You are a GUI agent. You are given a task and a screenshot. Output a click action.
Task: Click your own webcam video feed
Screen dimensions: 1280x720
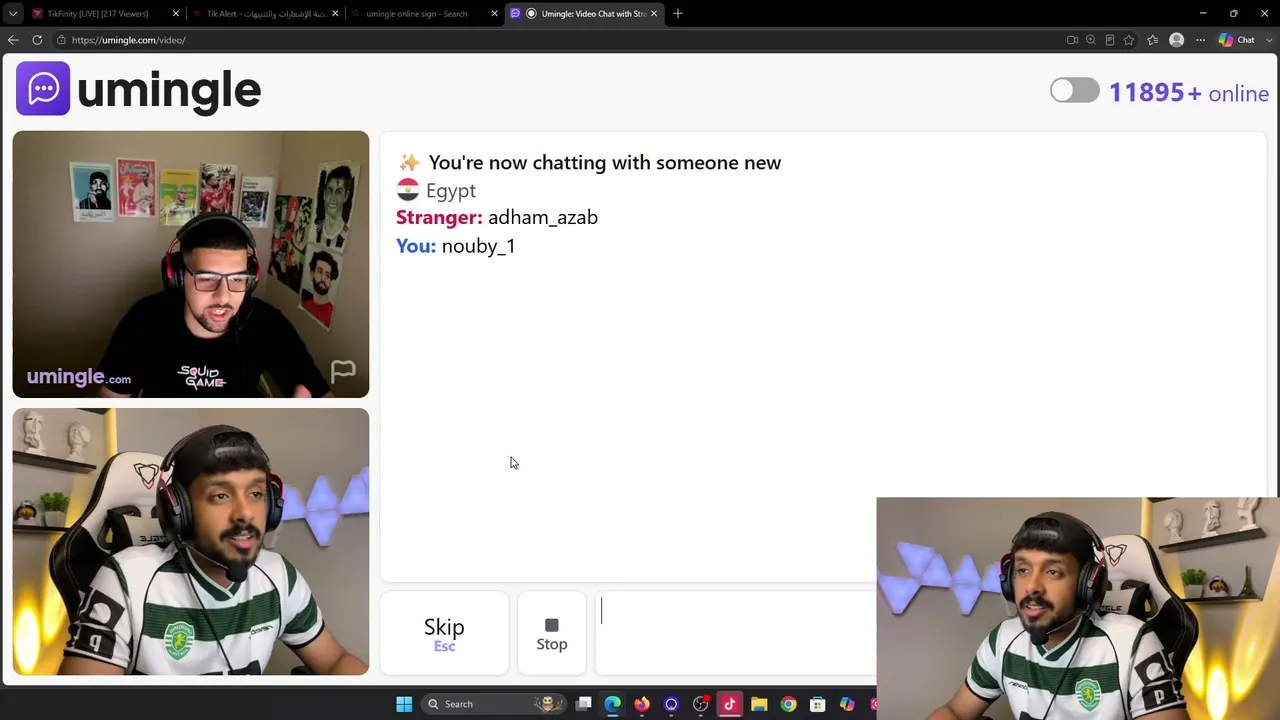[x=191, y=541]
